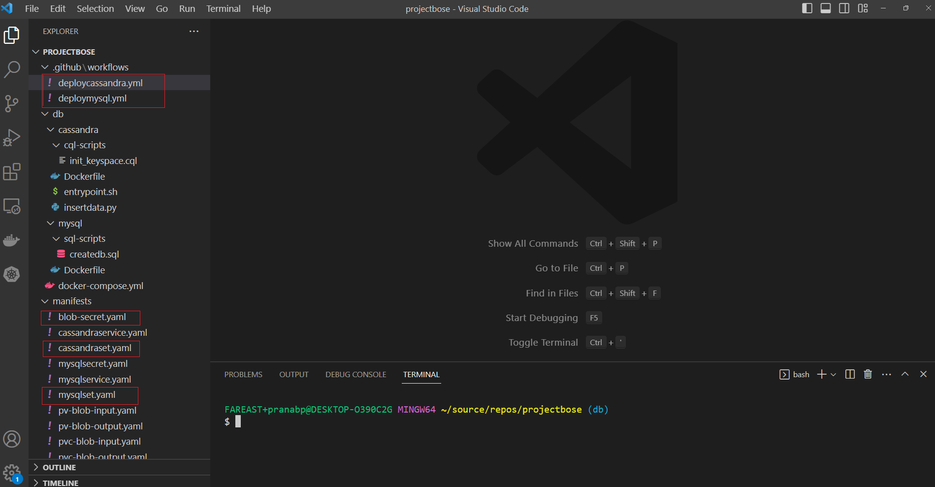Open terminal panel more actions ellipsis

886,374
